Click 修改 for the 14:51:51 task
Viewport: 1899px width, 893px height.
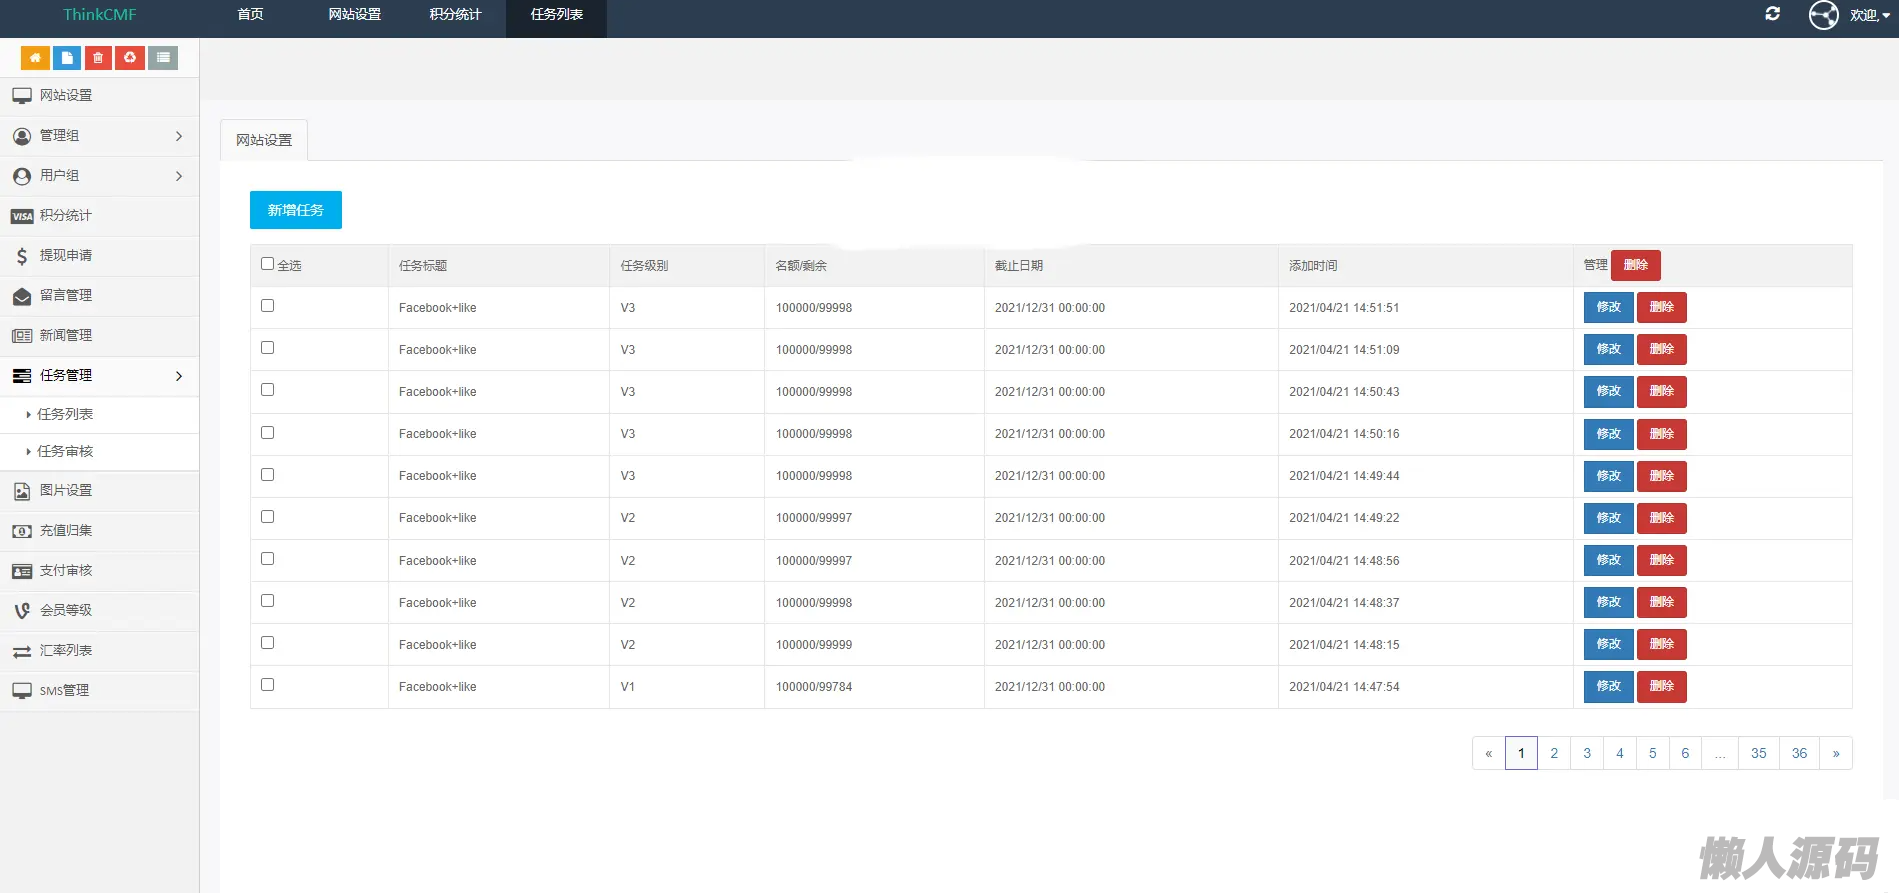pos(1608,307)
